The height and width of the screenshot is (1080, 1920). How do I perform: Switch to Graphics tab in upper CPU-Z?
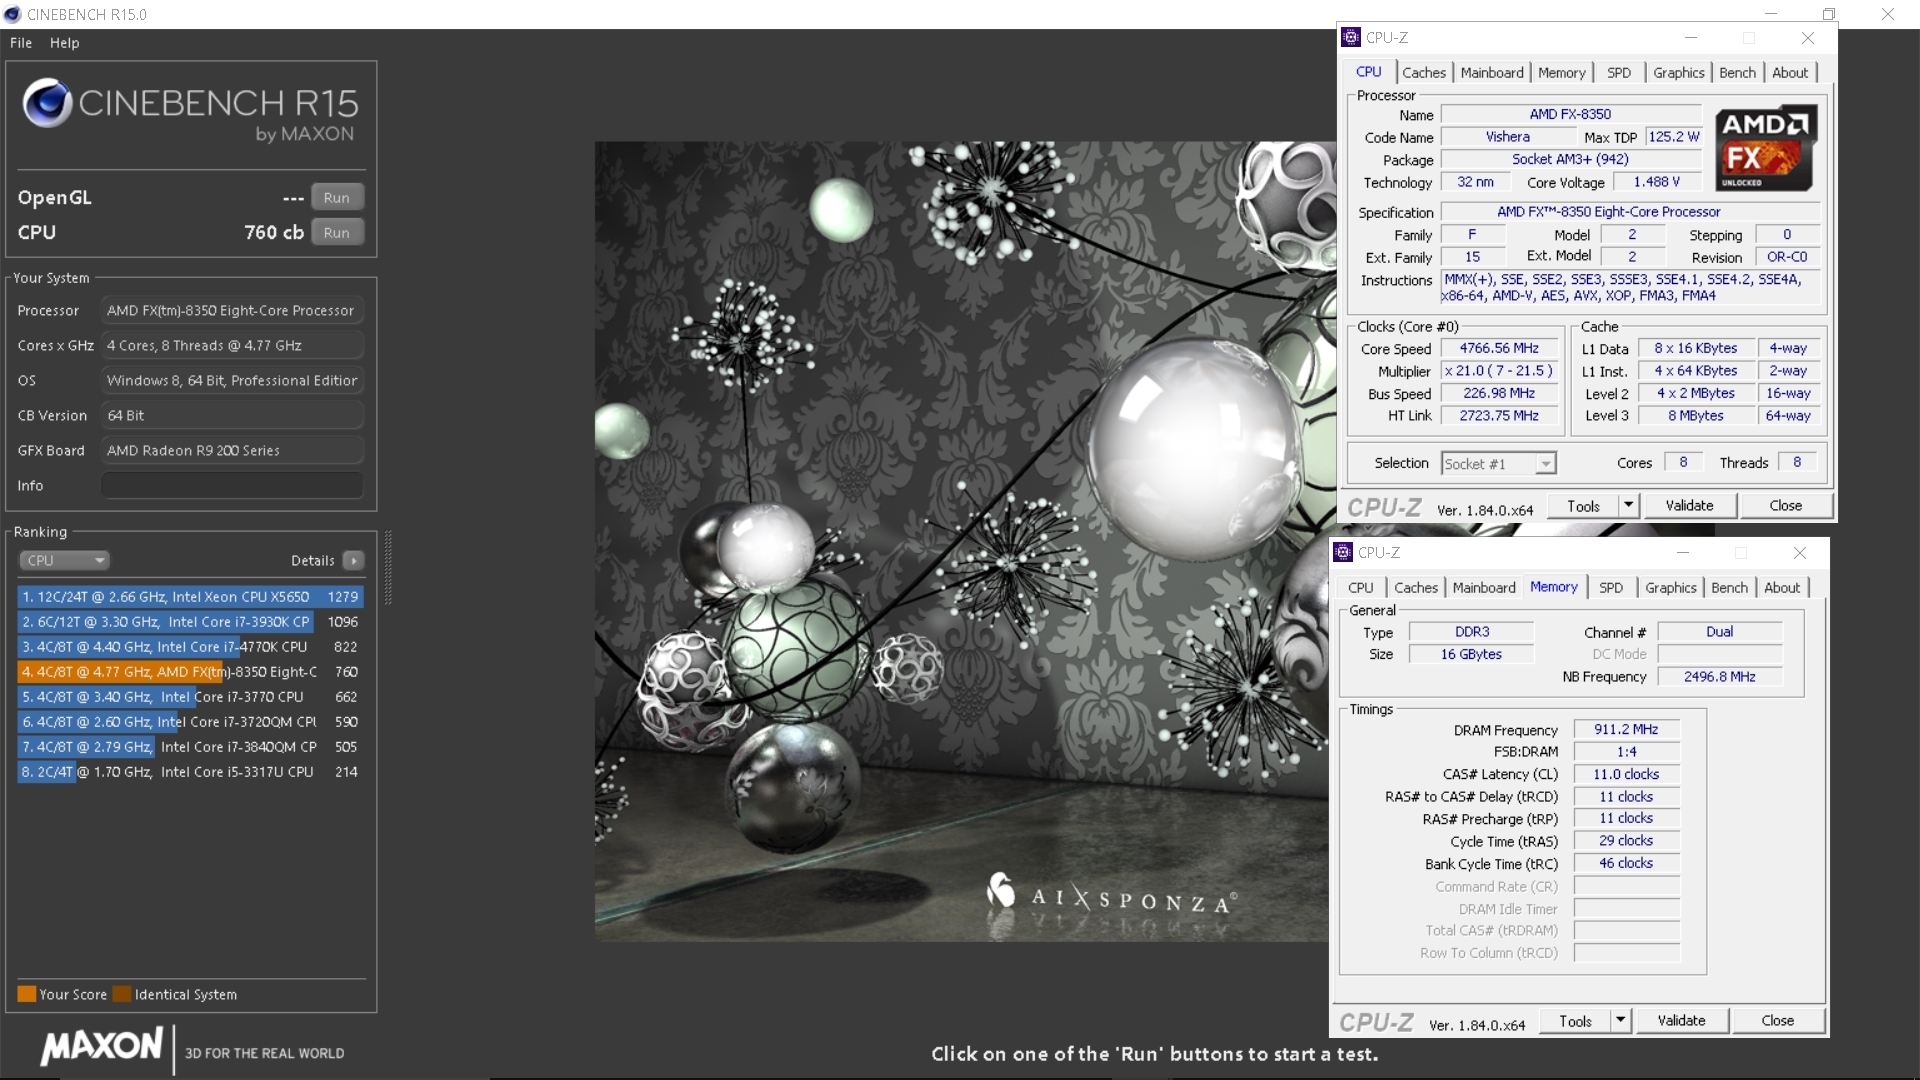(1679, 73)
